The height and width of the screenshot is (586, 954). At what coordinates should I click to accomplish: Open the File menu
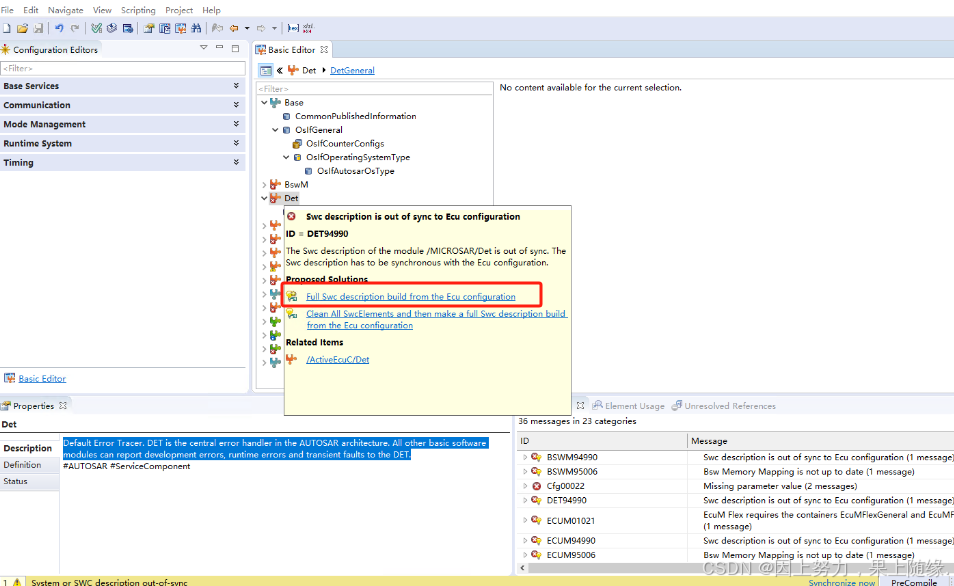(x=7, y=10)
